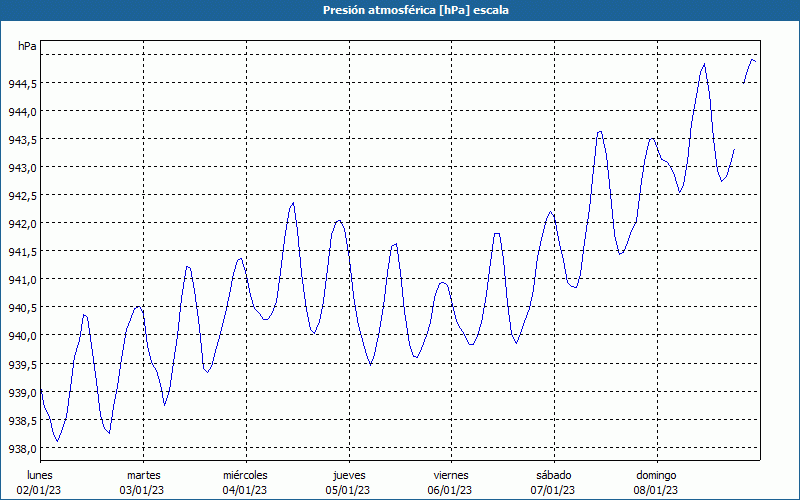
Task: Select the date 04/01/23
Action: tap(245, 490)
